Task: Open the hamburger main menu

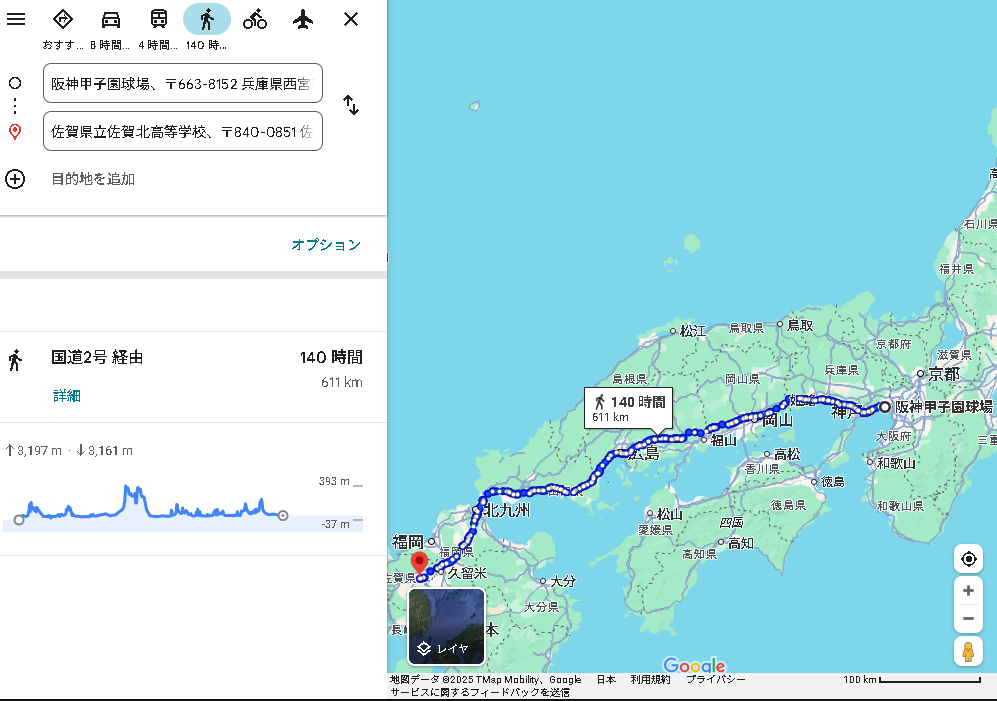Action: coord(16,19)
